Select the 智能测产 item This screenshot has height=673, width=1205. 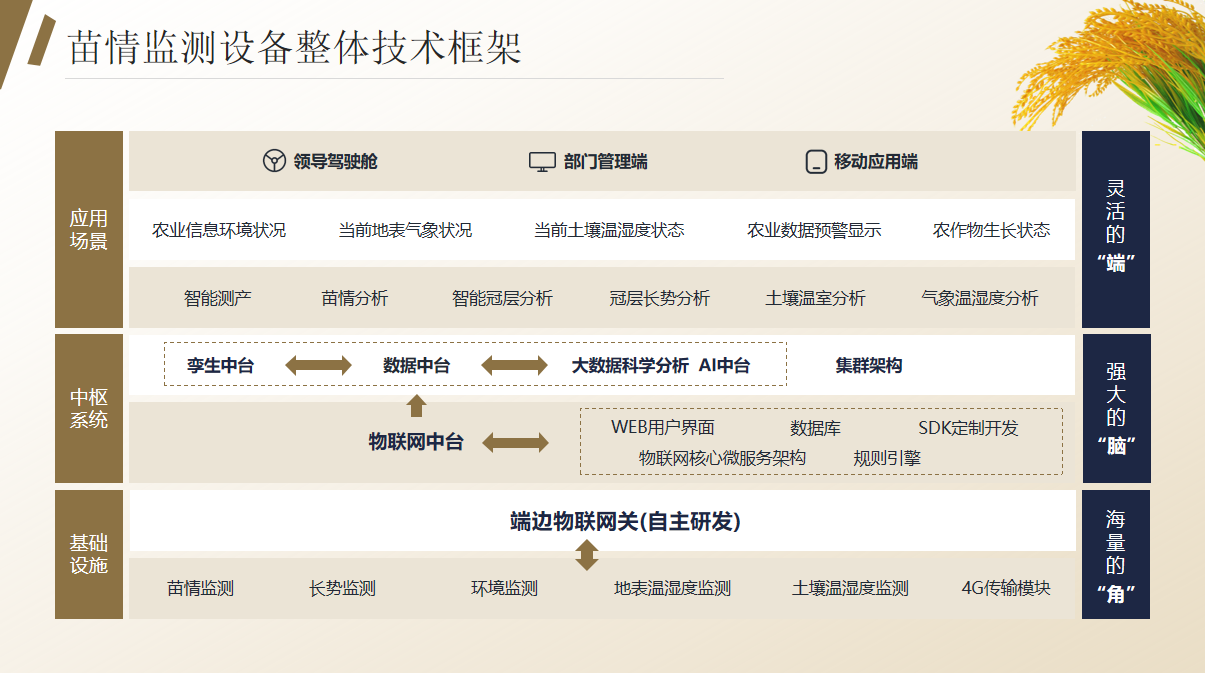pyautogui.click(x=218, y=298)
